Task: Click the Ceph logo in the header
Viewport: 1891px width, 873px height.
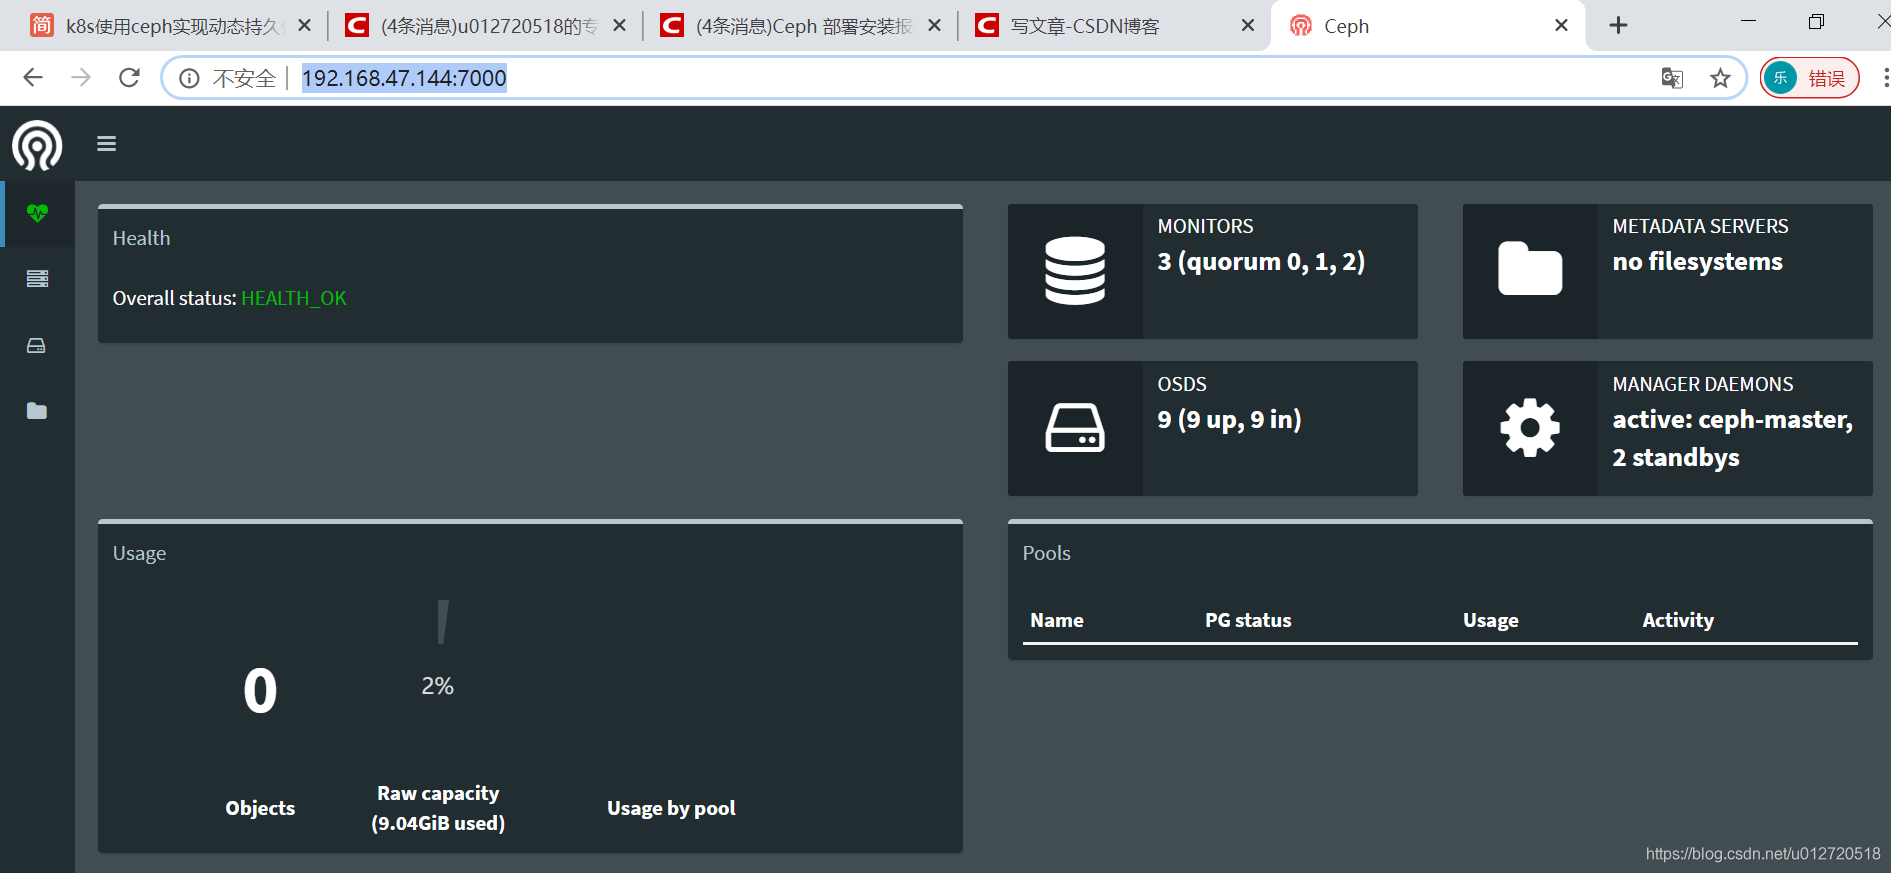Action: pos(37,145)
